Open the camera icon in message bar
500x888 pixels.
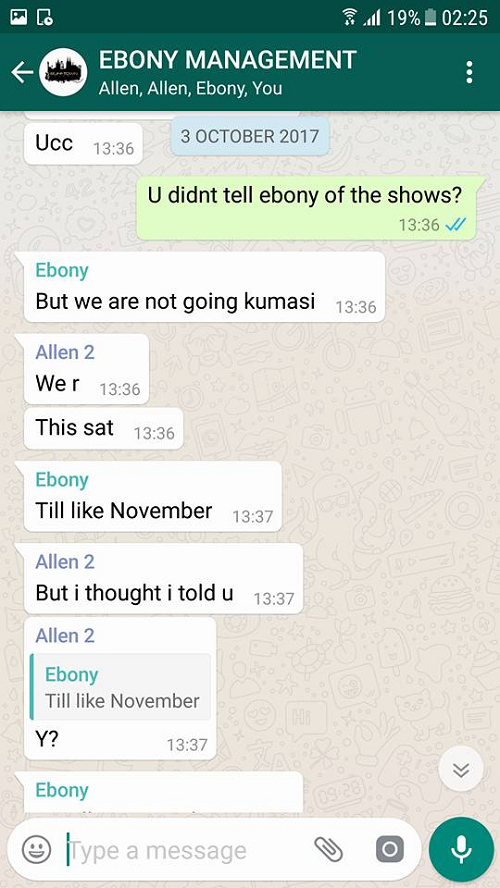(x=390, y=849)
